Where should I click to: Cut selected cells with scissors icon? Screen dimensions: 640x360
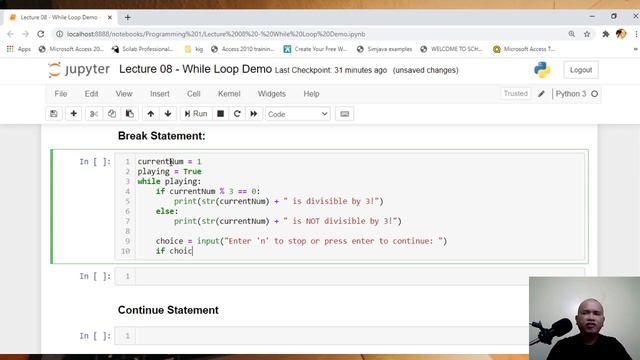tap(94, 114)
